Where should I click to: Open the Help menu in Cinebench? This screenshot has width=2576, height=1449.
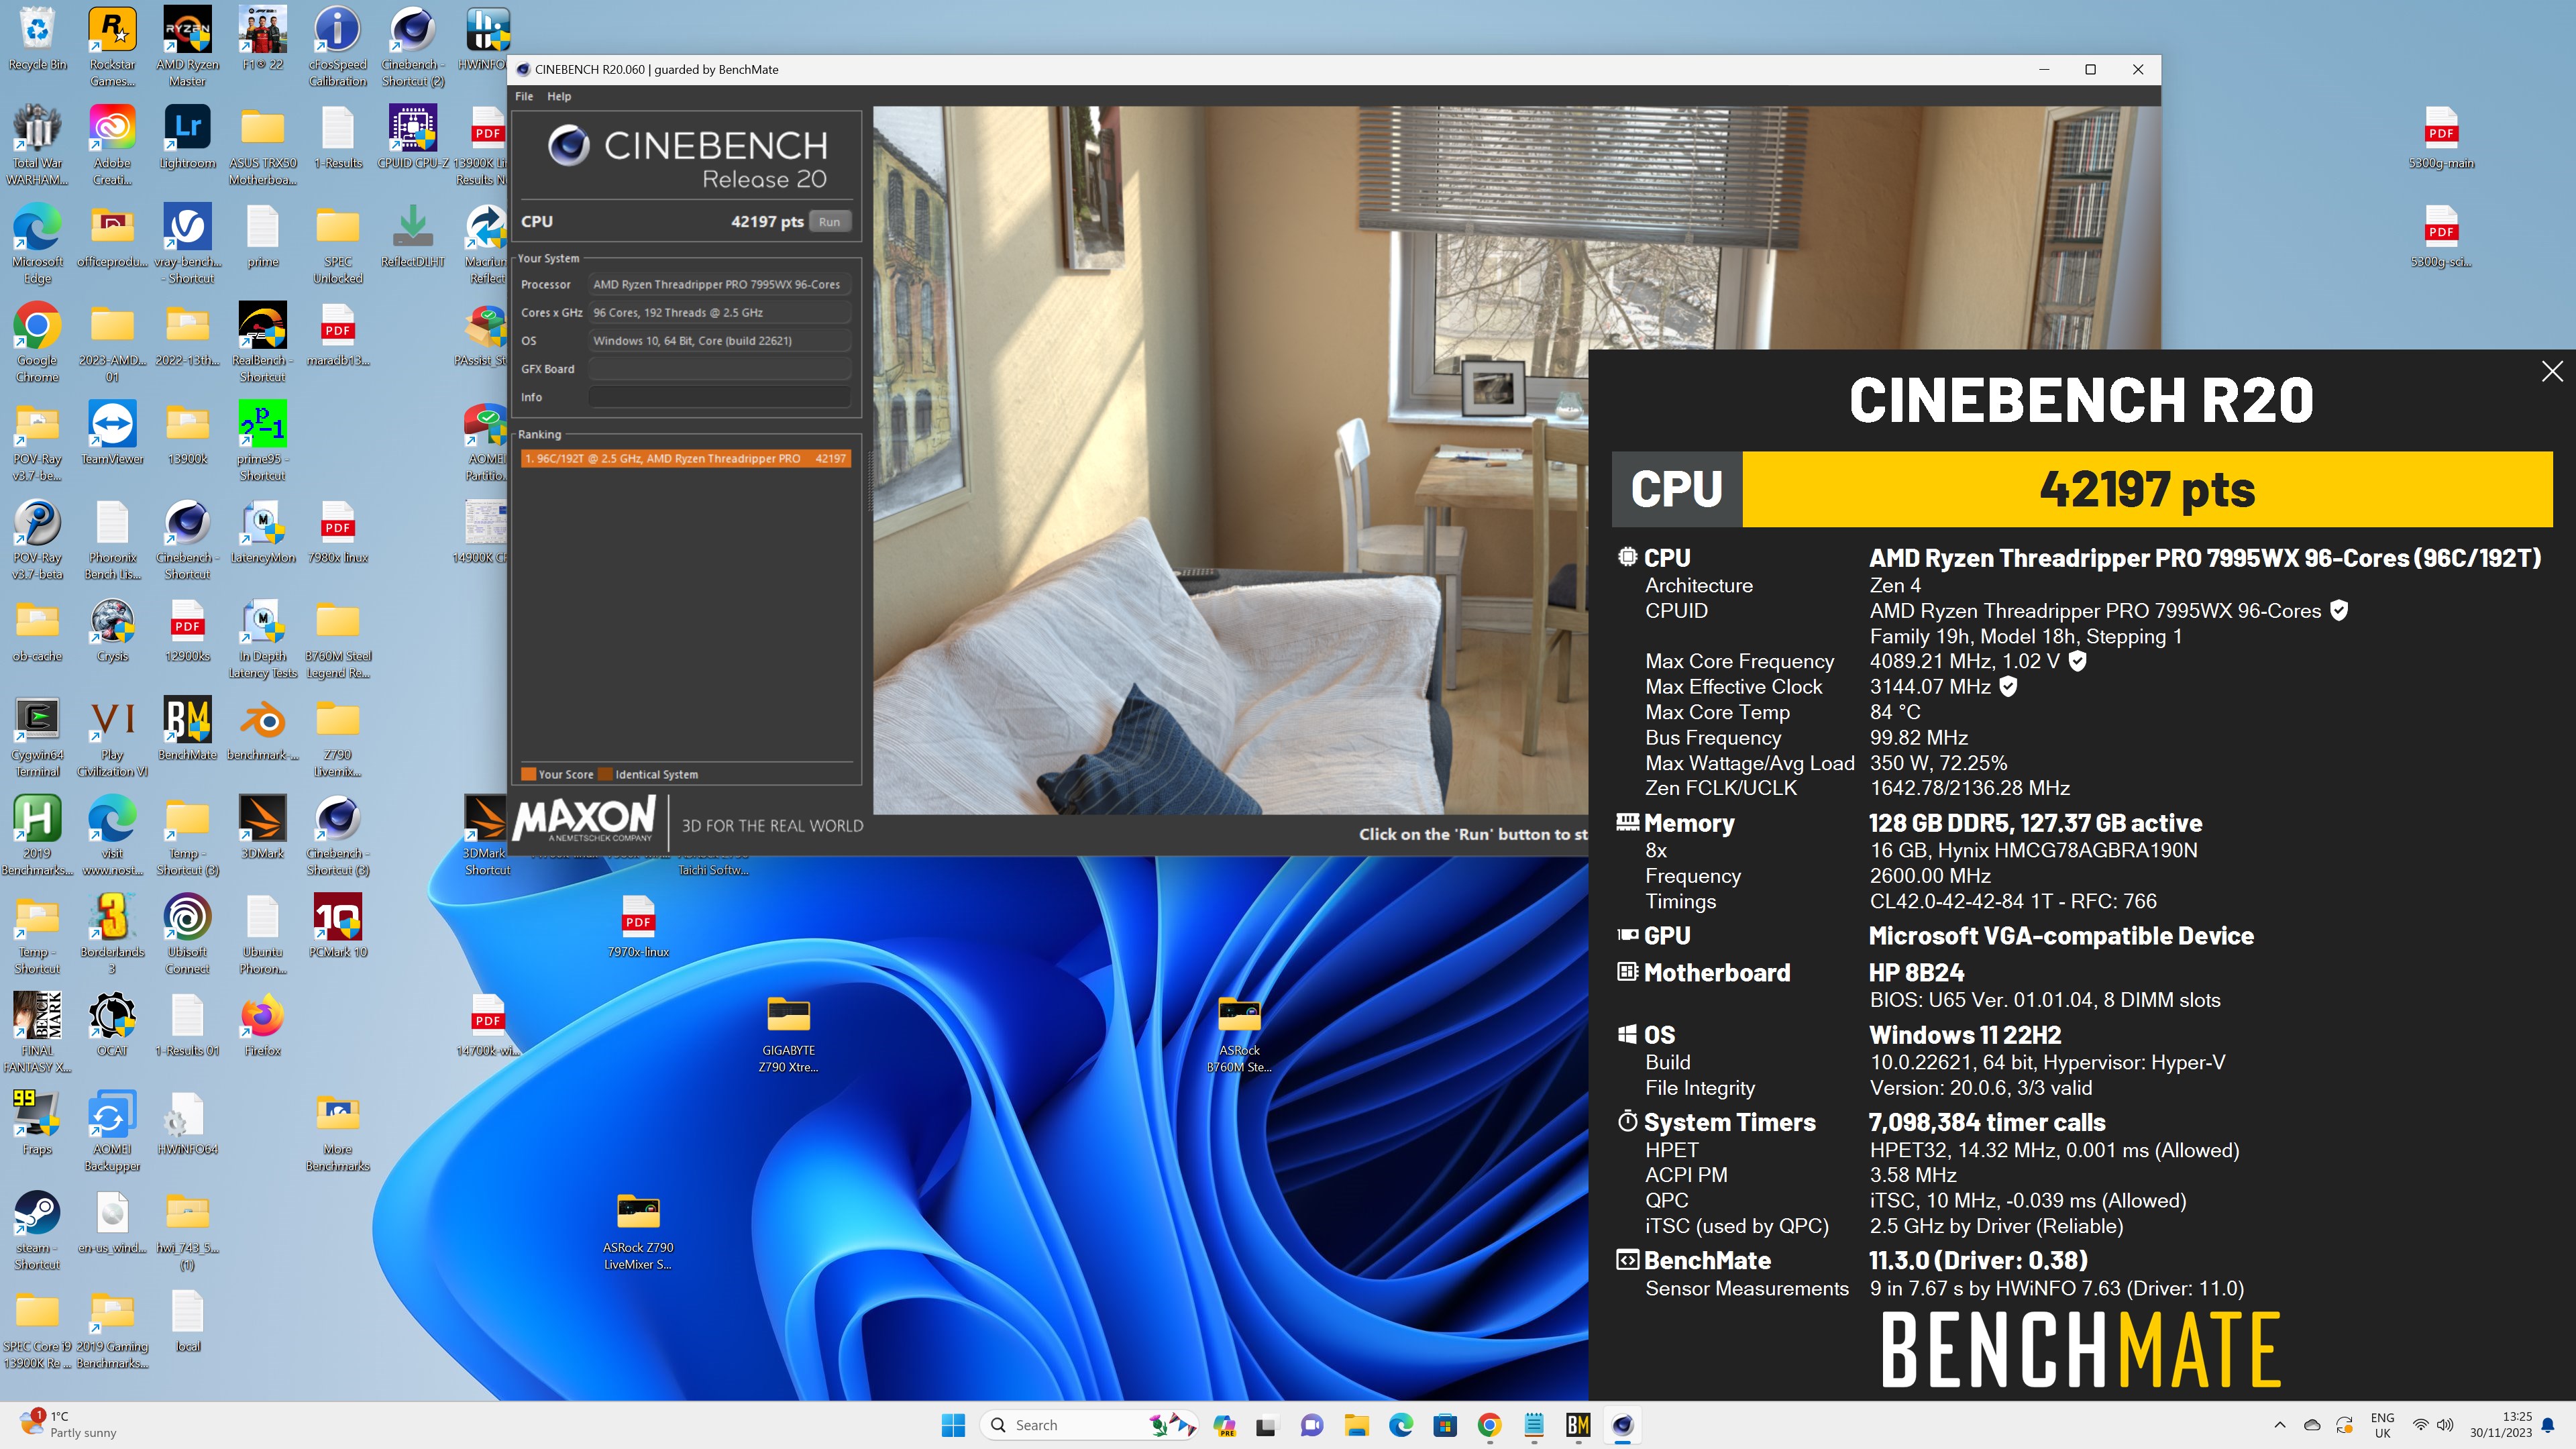point(559,96)
